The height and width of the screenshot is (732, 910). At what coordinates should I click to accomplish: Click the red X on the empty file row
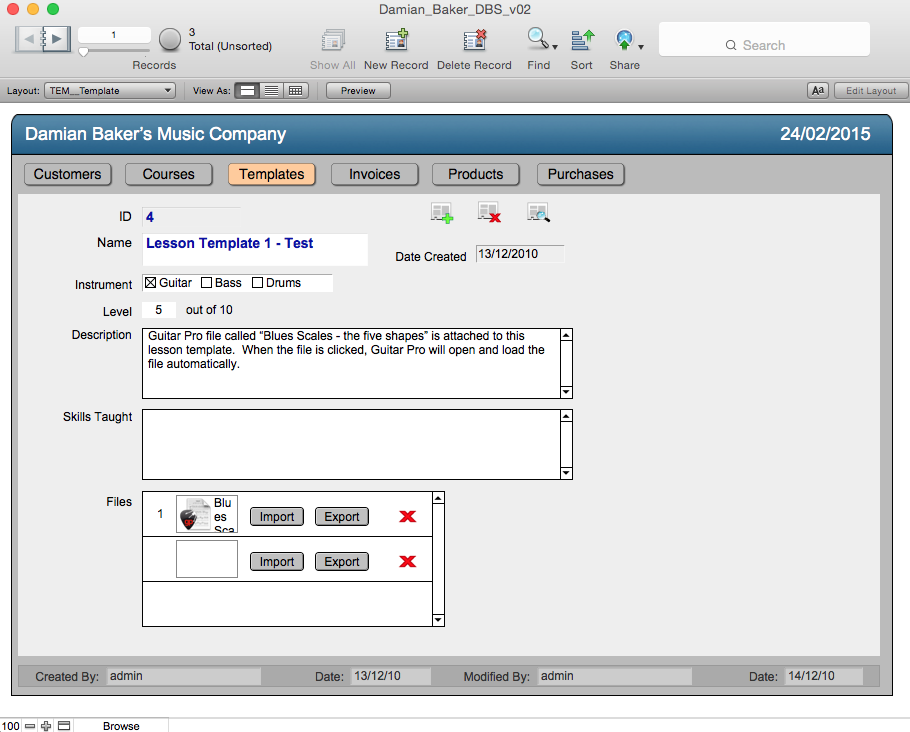[x=408, y=561]
